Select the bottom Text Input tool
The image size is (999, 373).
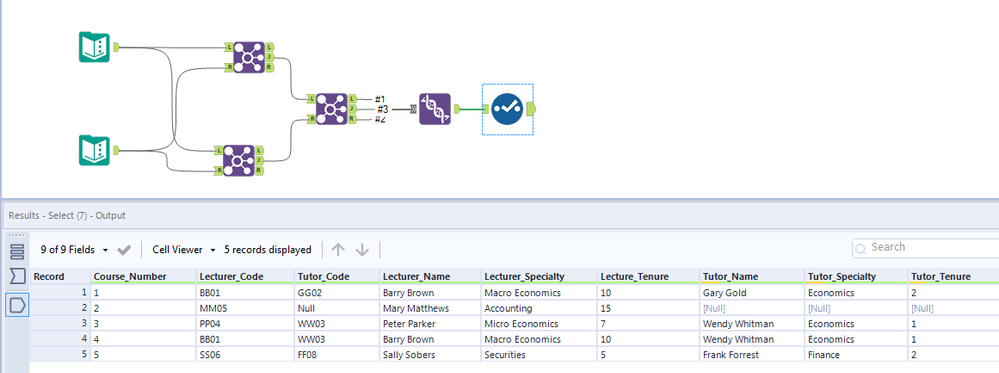point(94,150)
